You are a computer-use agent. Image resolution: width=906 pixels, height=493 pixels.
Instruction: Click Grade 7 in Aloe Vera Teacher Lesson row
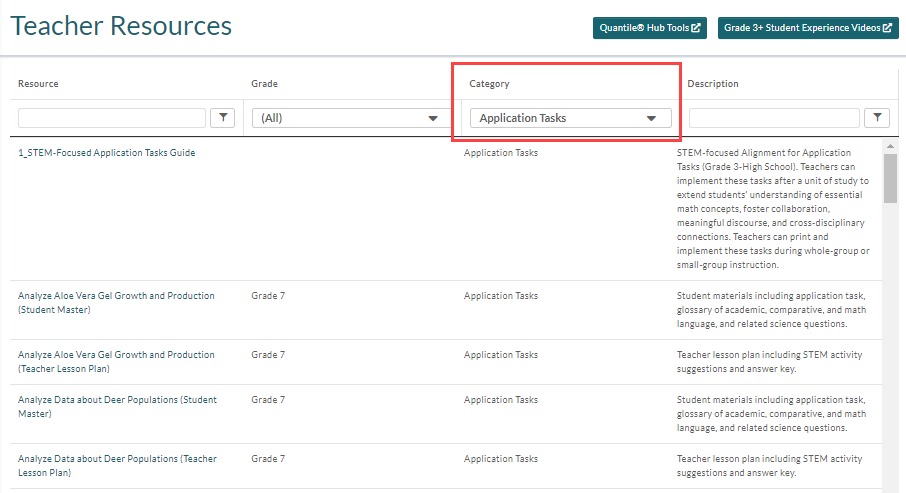tap(268, 354)
